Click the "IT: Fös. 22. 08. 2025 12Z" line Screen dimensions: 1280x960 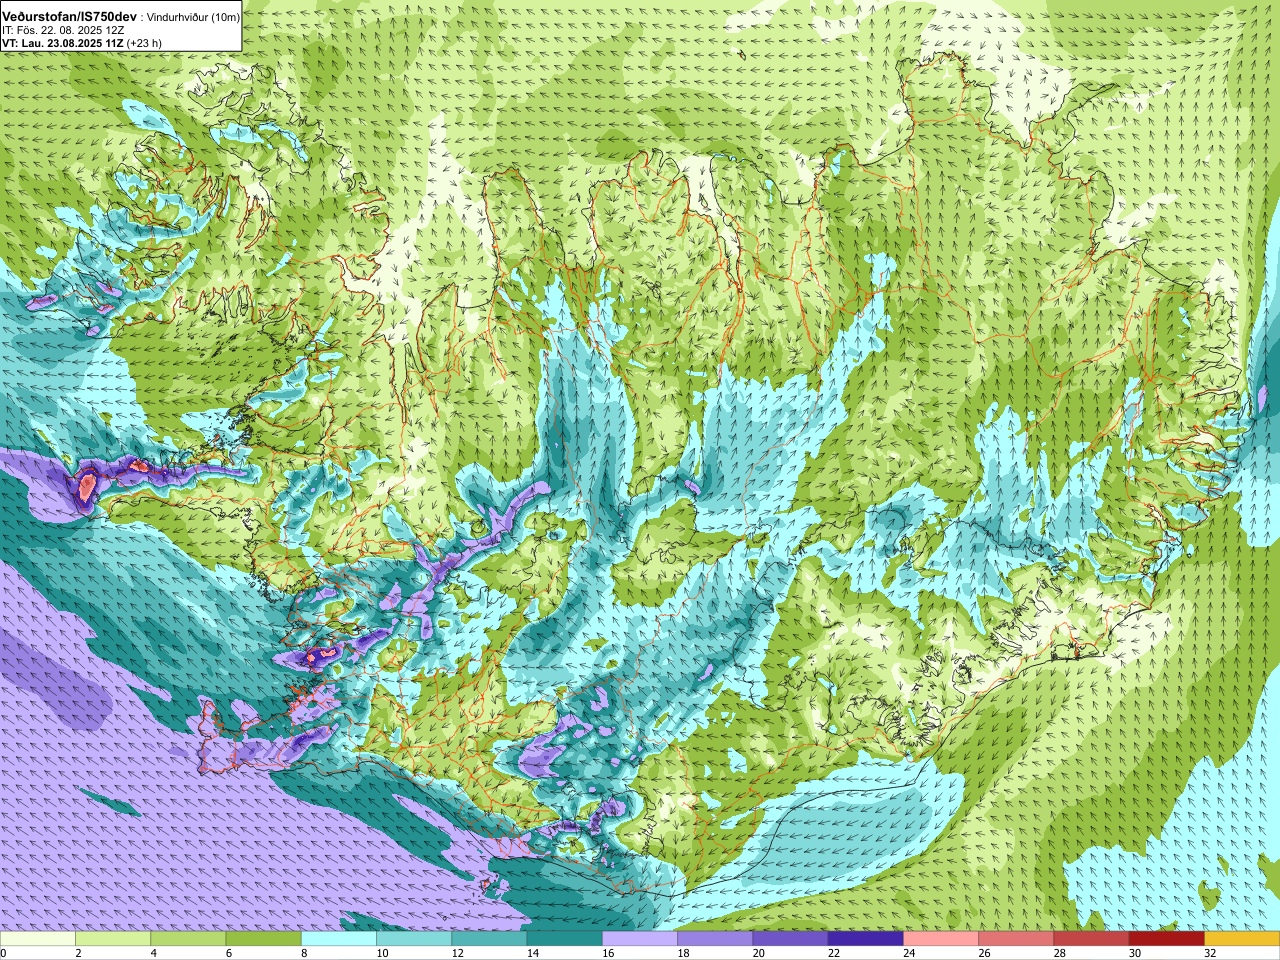click(x=63, y=31)
